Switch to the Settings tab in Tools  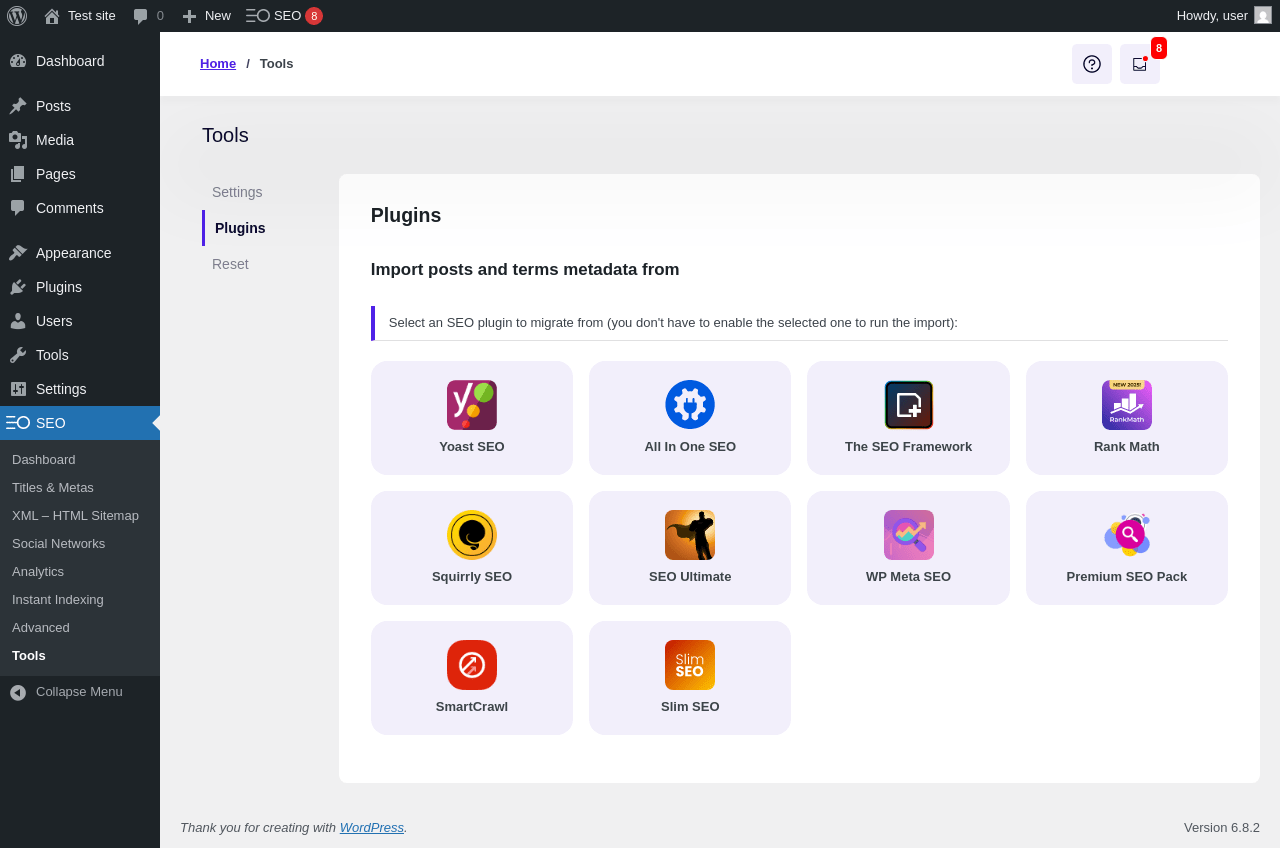point(237,192)
